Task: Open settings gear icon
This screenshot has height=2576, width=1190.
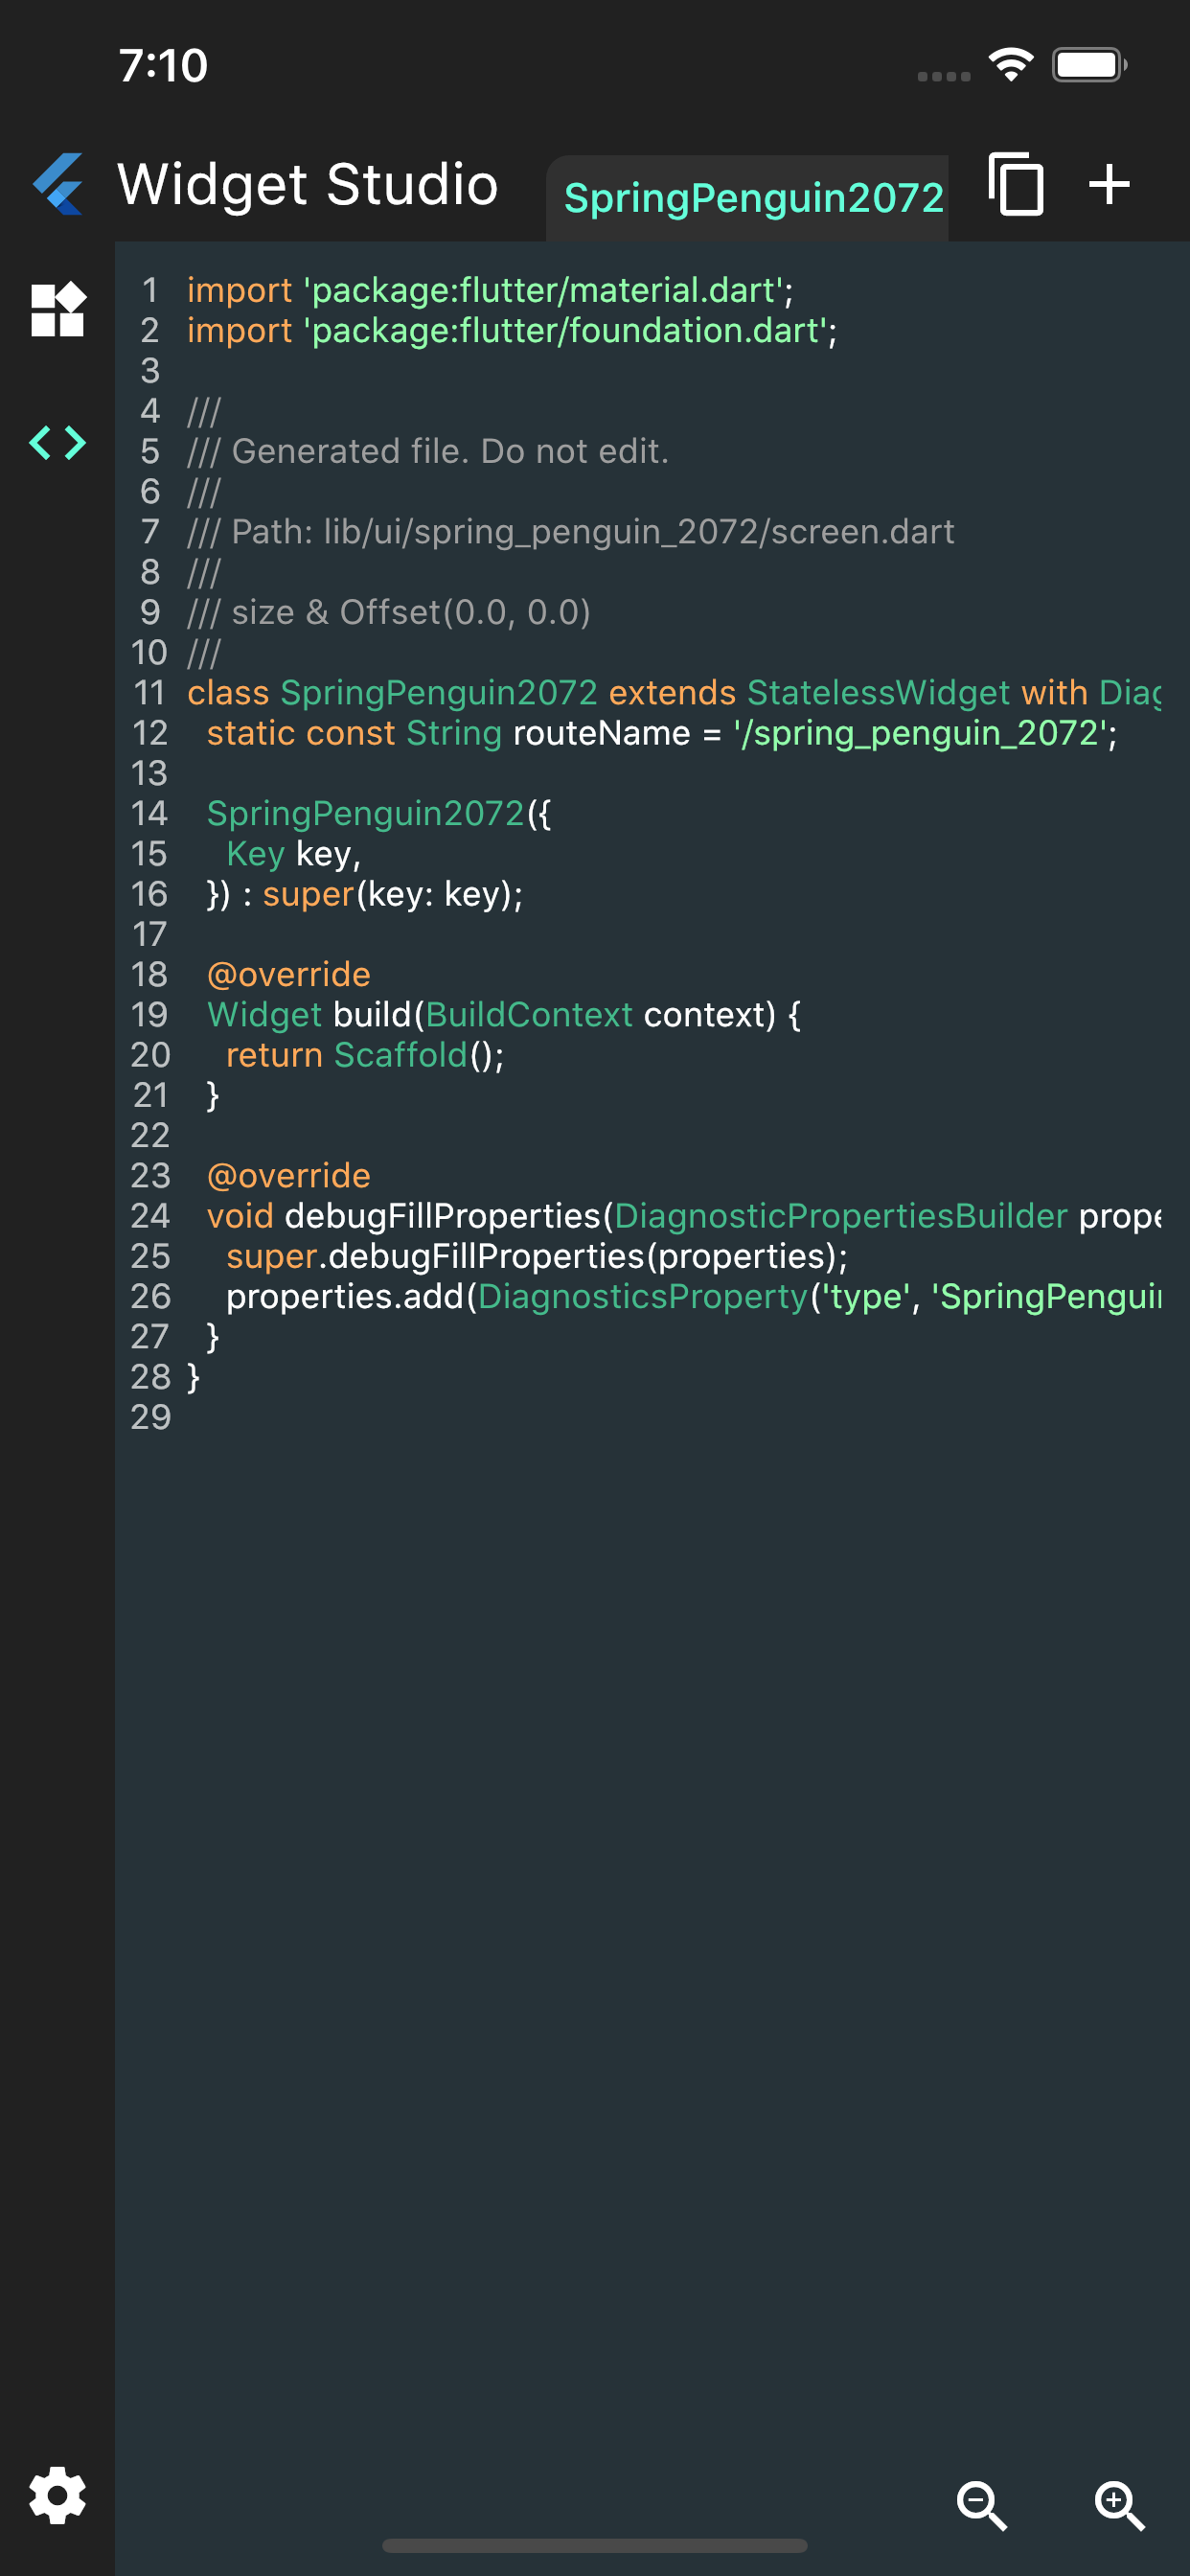Action: [x=58, y=2495]
